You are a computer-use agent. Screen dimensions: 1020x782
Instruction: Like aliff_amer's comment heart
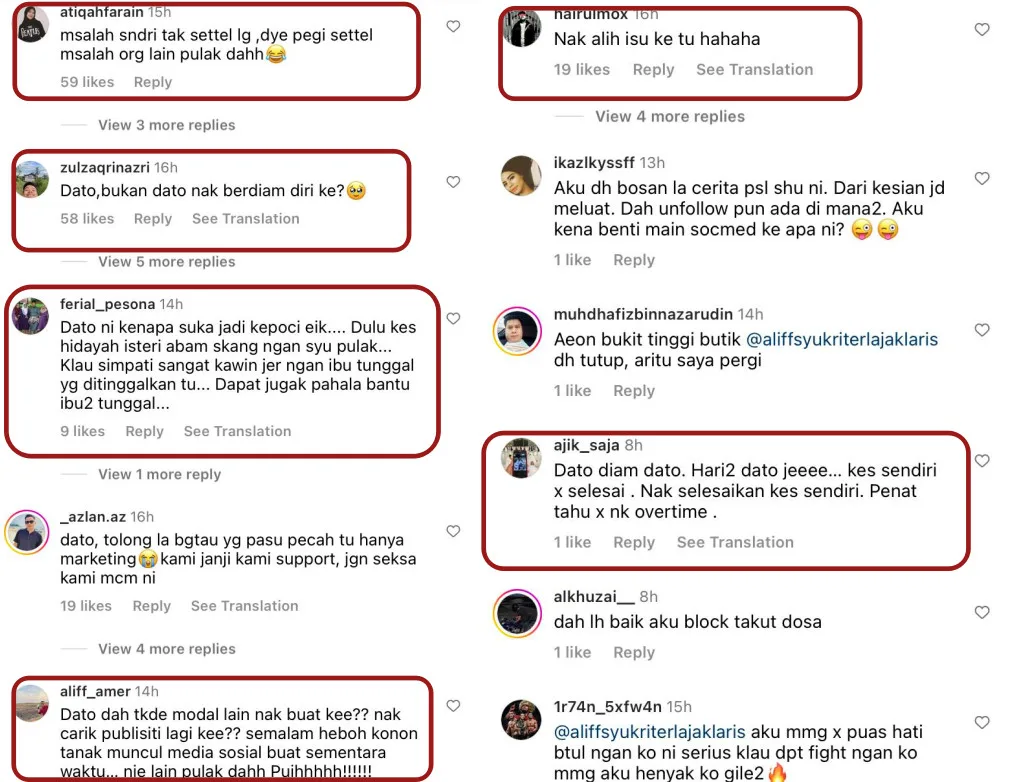point(453,706)
